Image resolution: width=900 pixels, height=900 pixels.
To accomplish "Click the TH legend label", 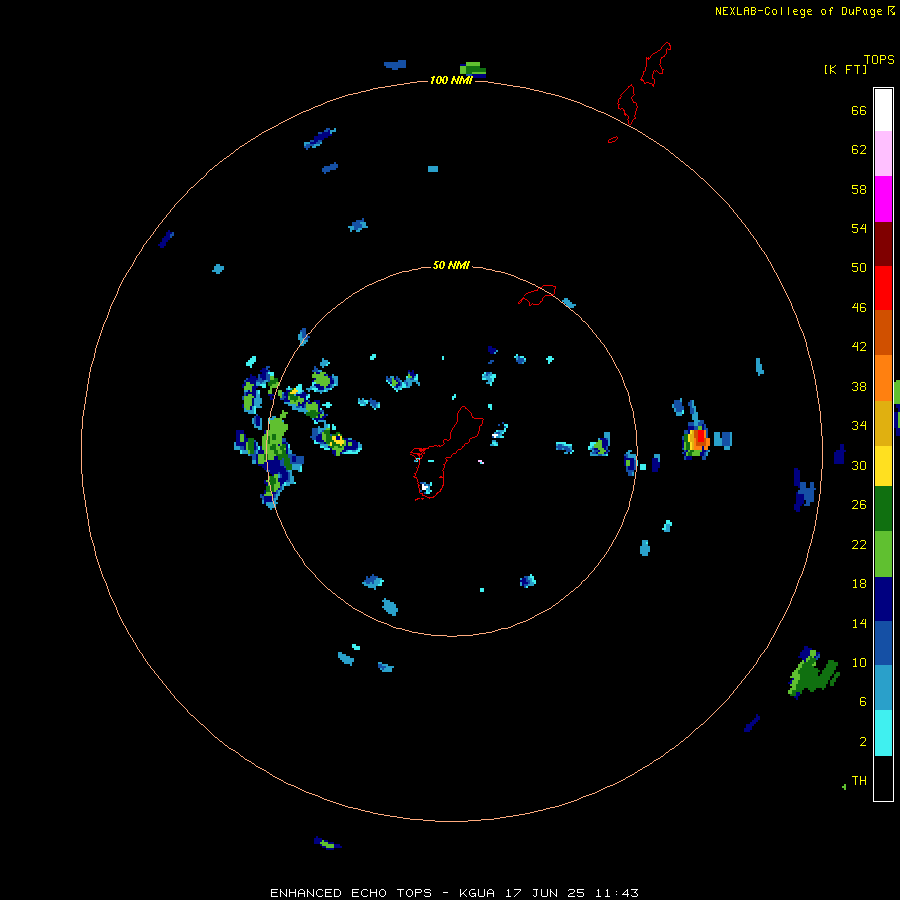I will [x=859, y=780].
